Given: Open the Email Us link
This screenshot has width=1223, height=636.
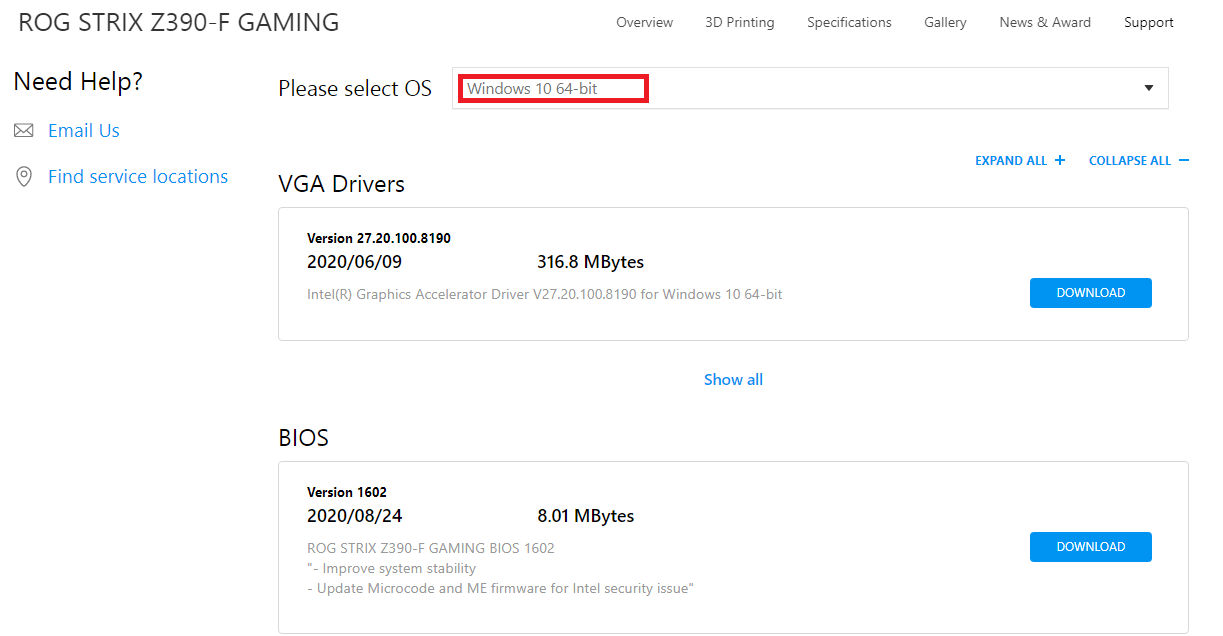Looking at the screenshot, I should 84,131.
